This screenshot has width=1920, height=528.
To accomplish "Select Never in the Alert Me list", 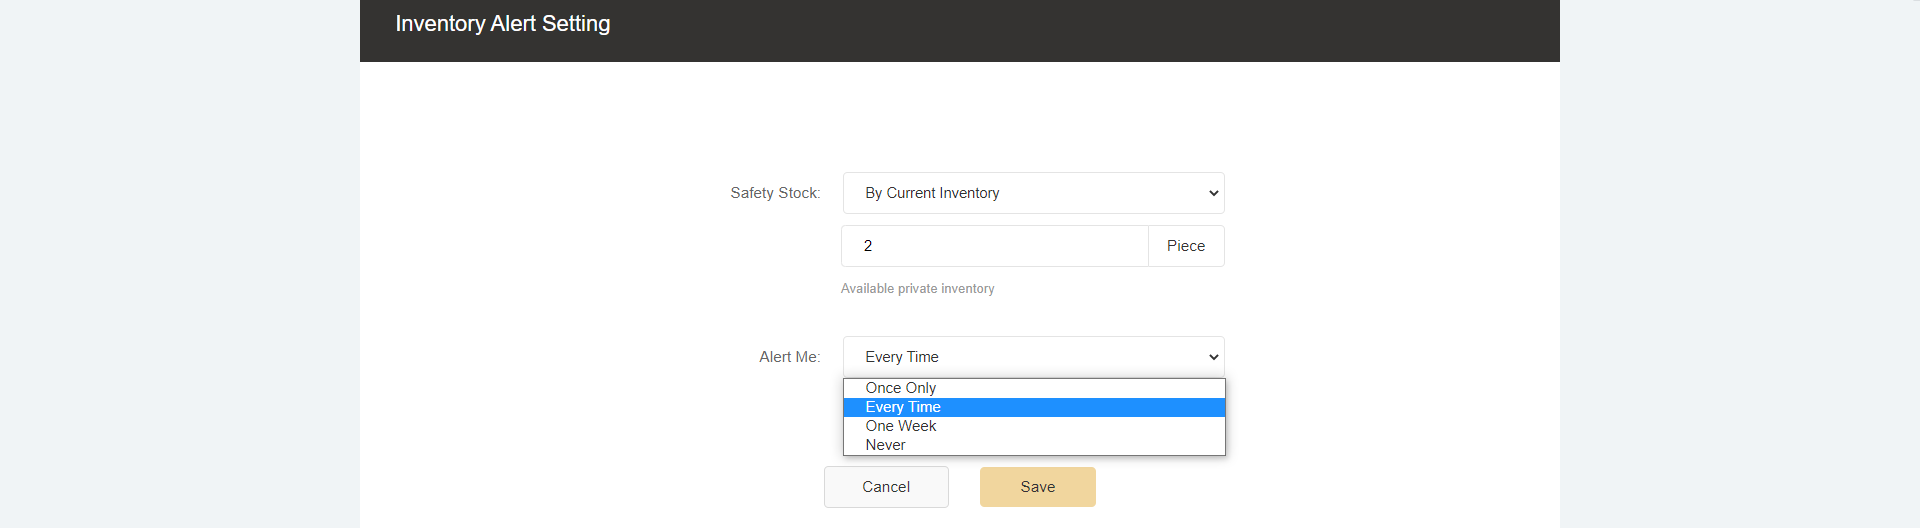I will coord(886,445).
